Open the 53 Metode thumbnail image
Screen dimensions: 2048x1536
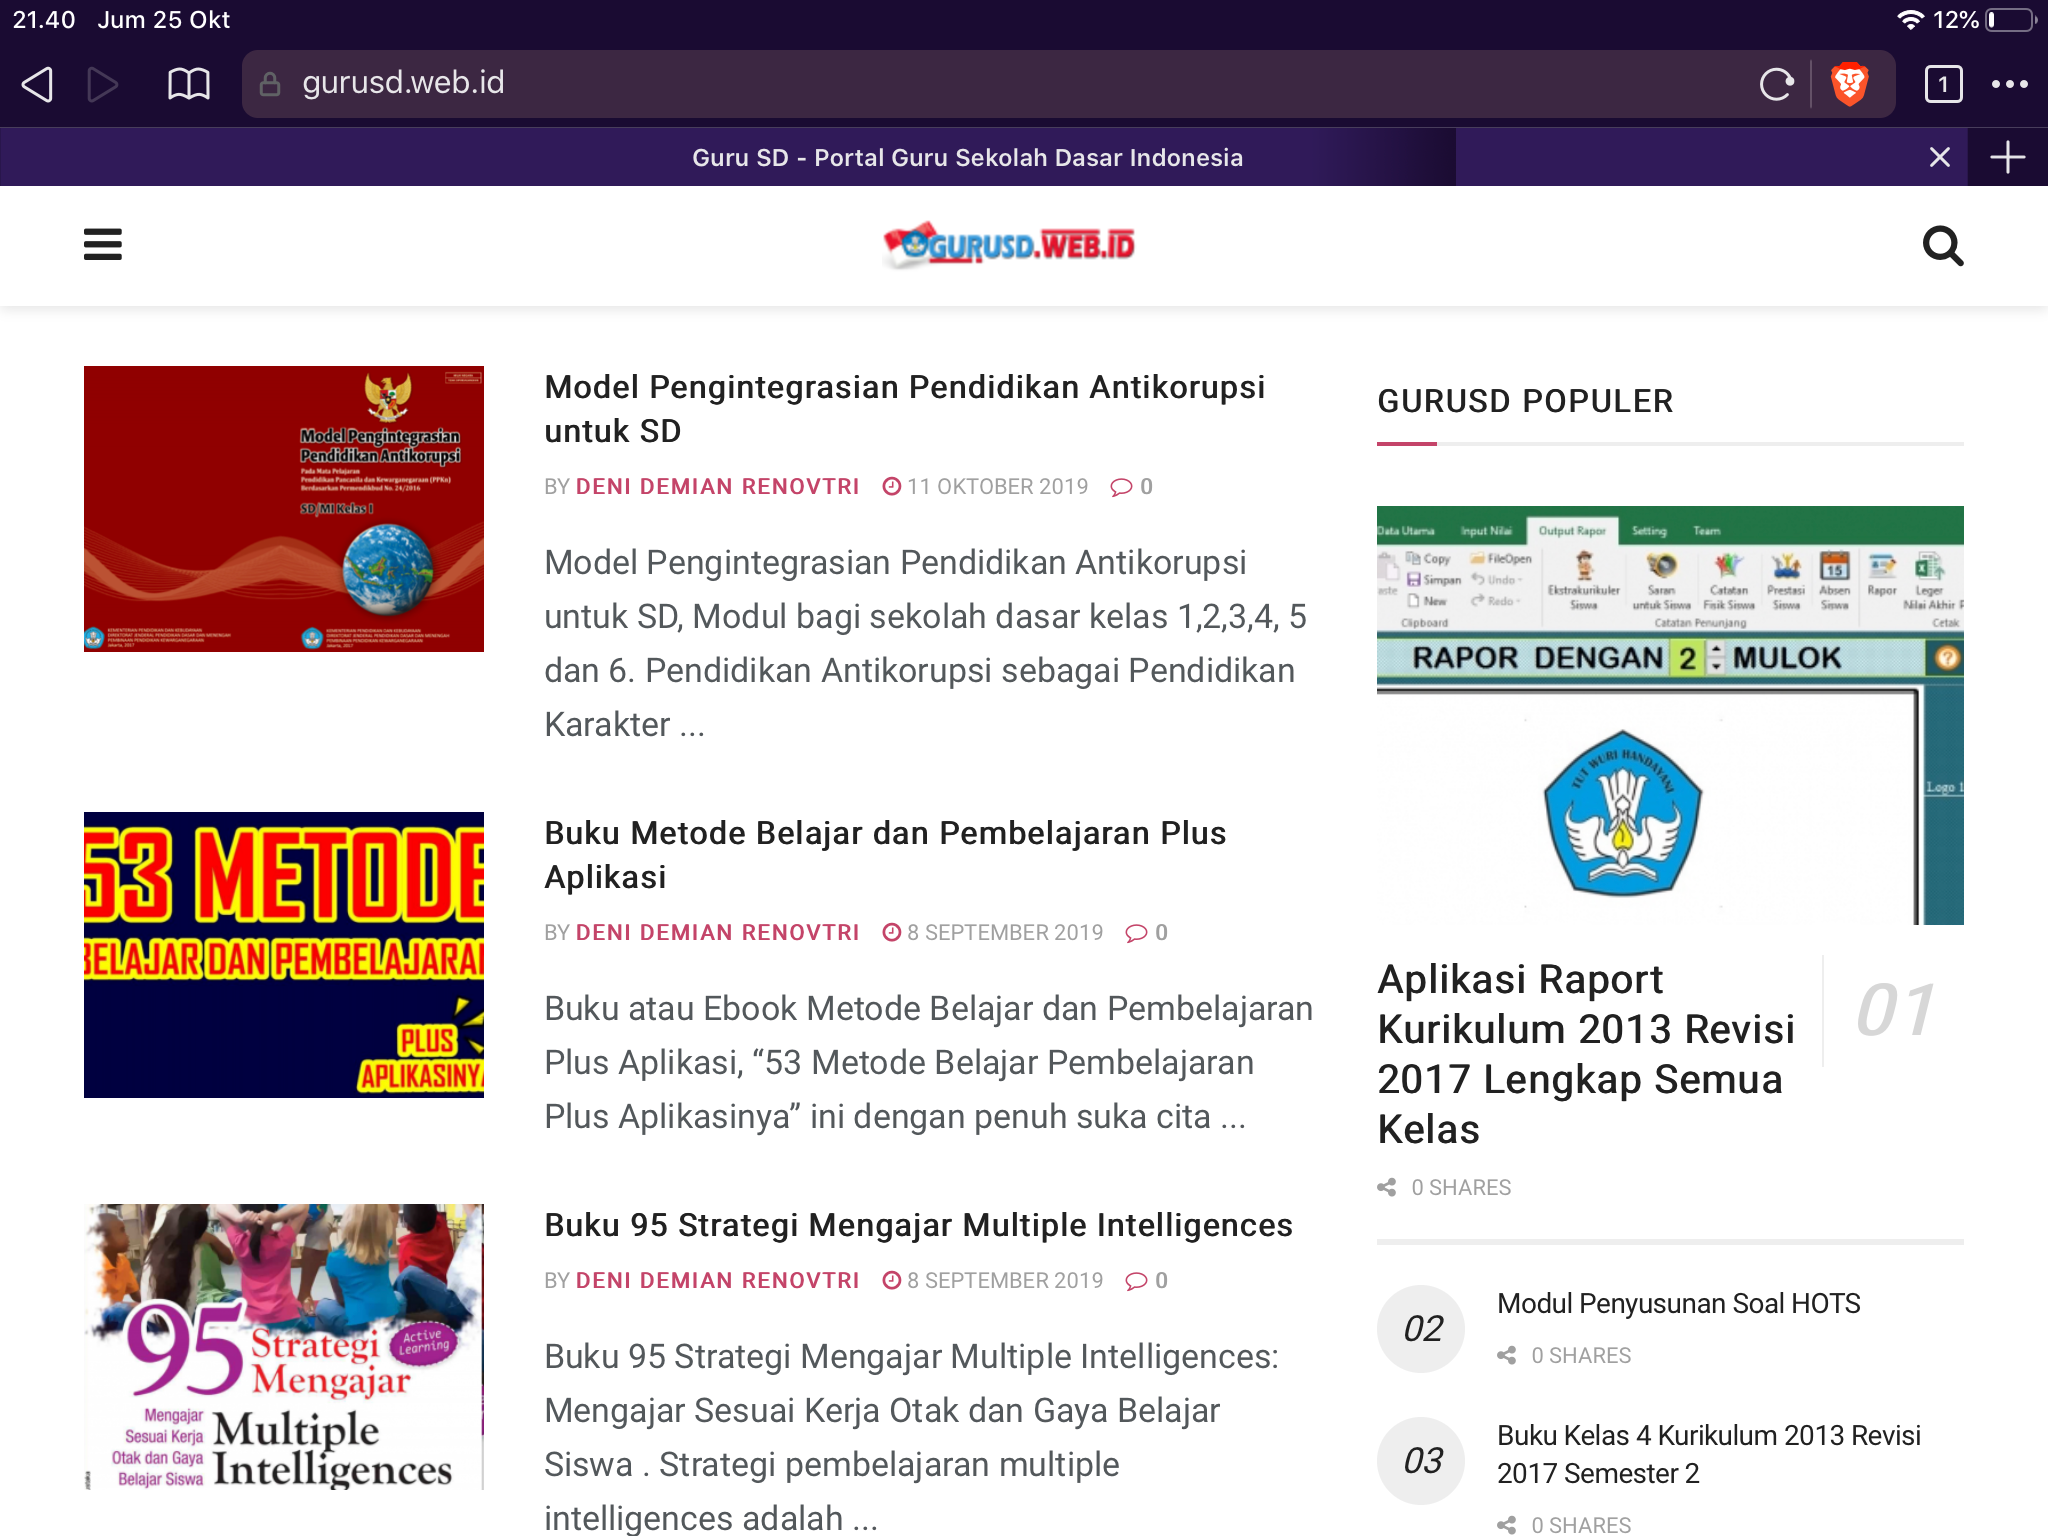pyautogui.click(x=284, y=954)
